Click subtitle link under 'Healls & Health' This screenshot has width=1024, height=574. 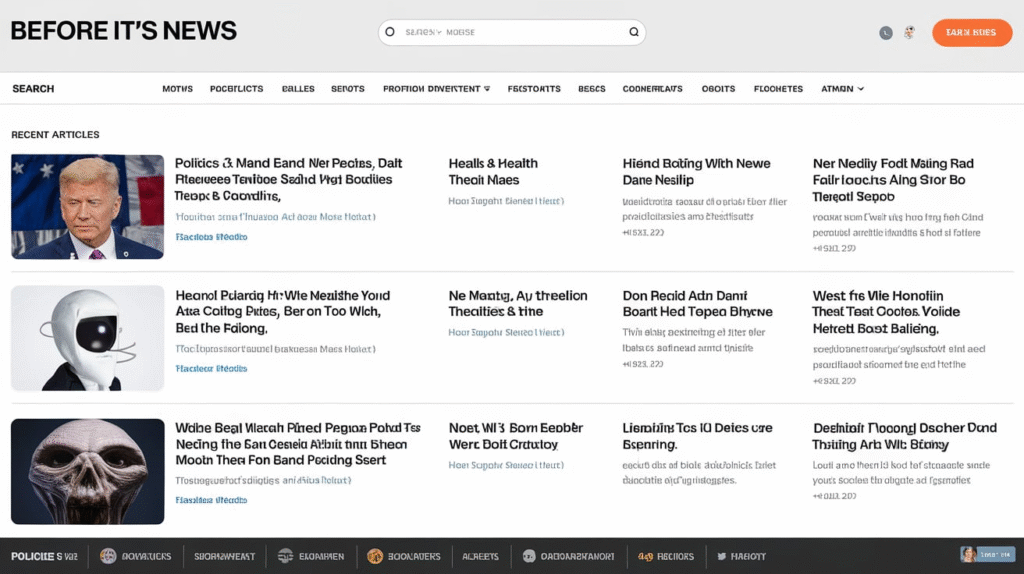(x=506, y=201)
